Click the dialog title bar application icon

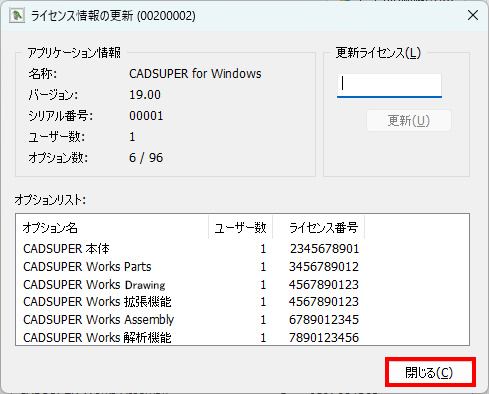[17, 15]
